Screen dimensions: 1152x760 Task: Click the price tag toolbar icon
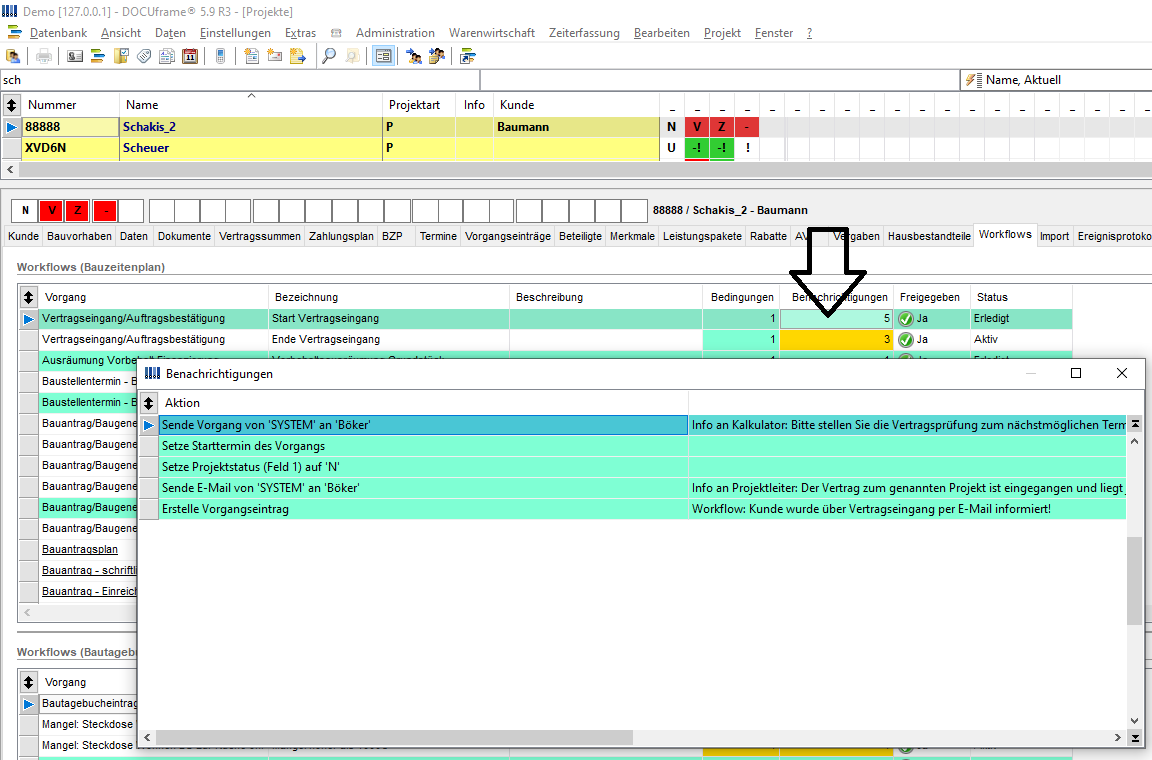click(144, 56)
